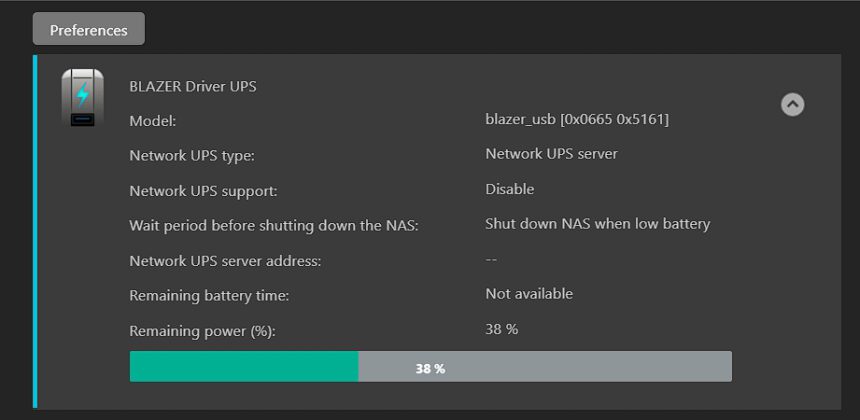Select the Disable status value
860x420 pixels.
click(510, 189)
